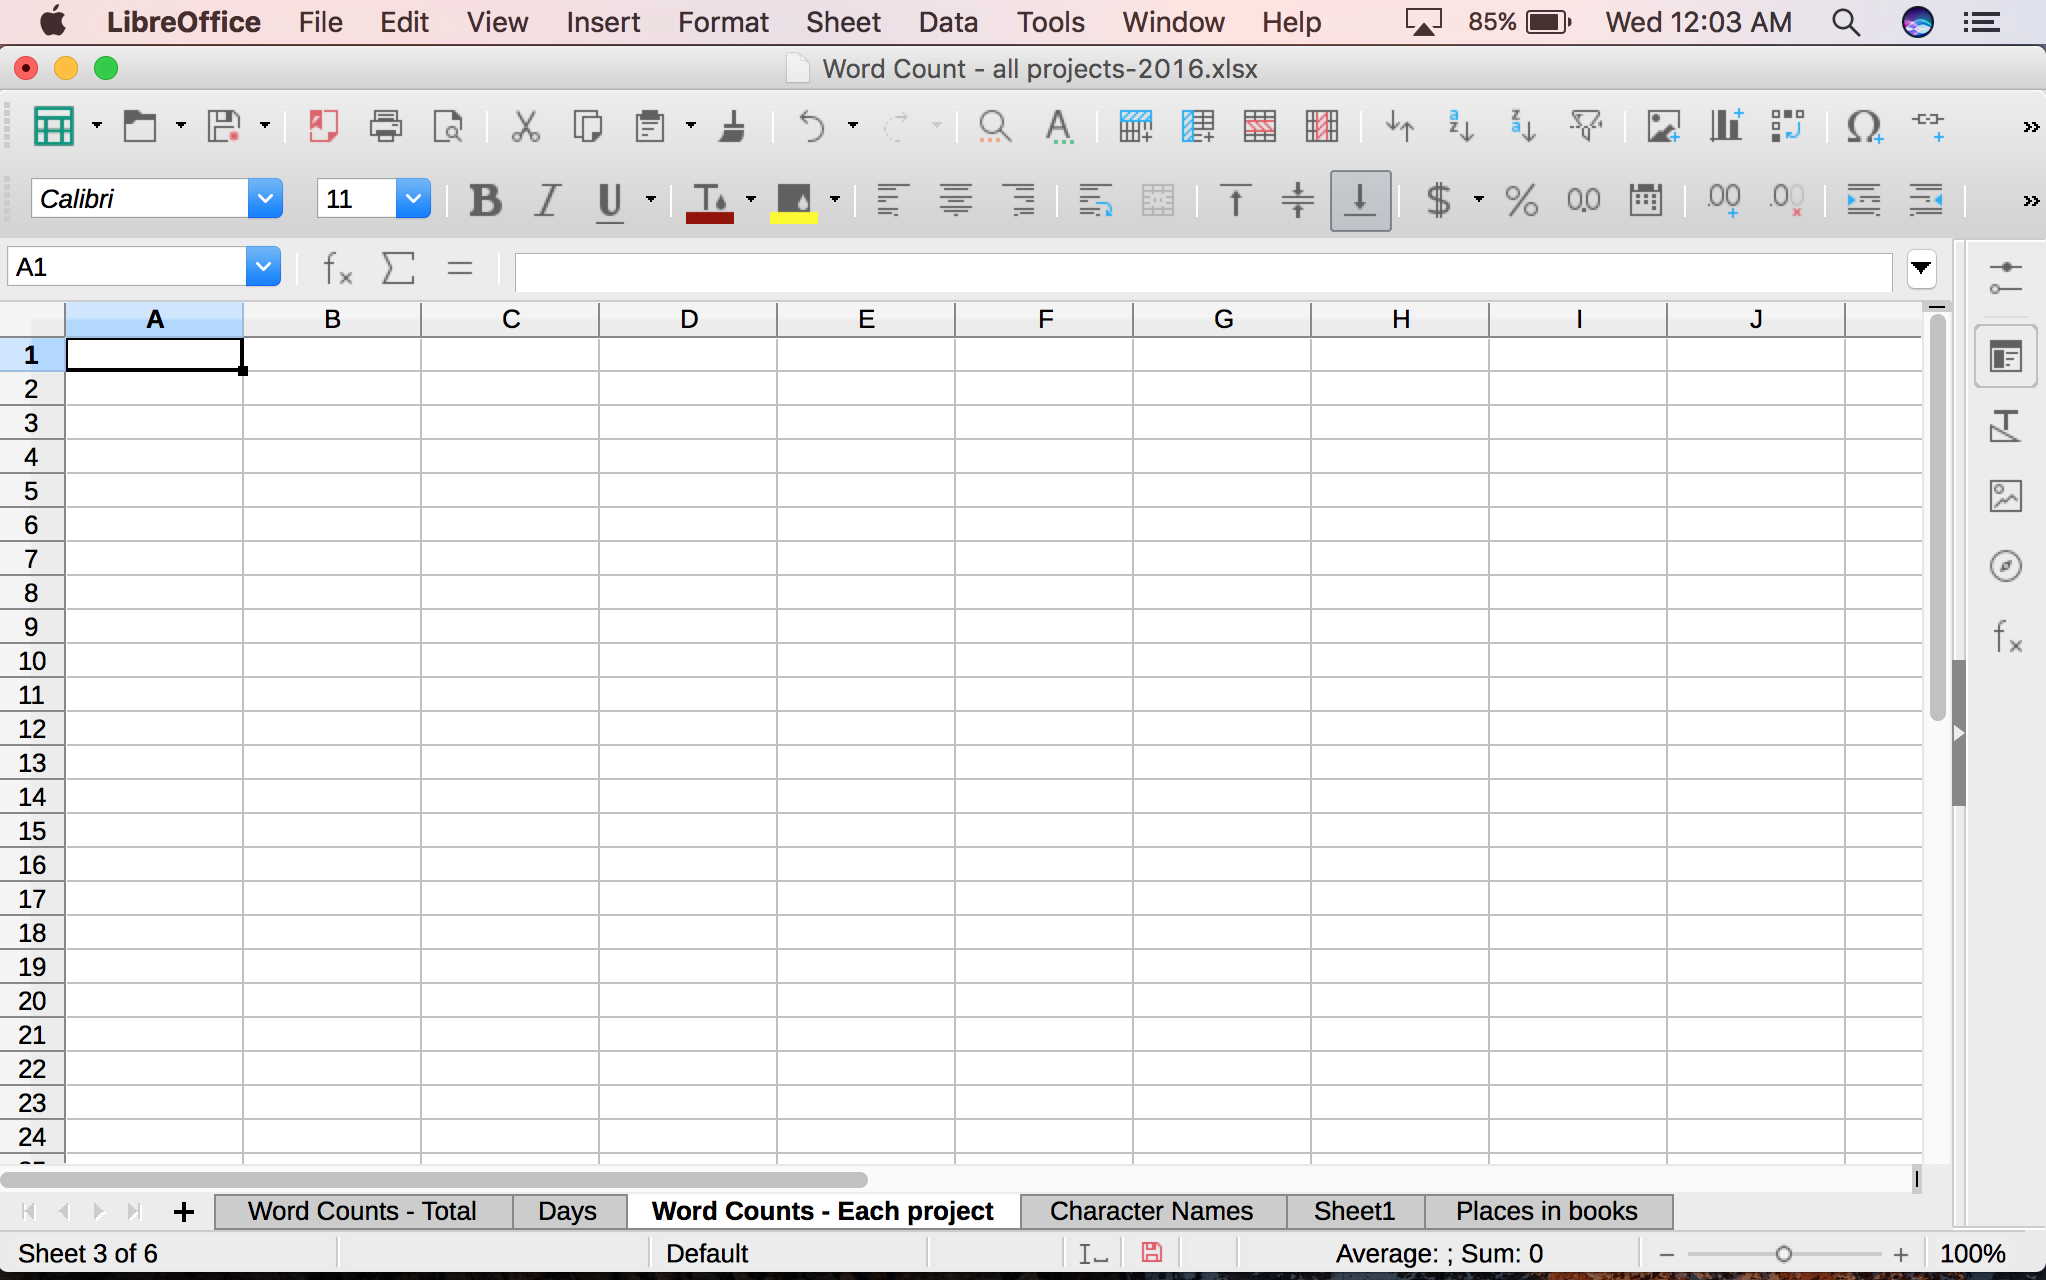The height and width of the screenshot is (1280, 2046).
Task: Click the Currency formatting icon
Action: 1437,199
